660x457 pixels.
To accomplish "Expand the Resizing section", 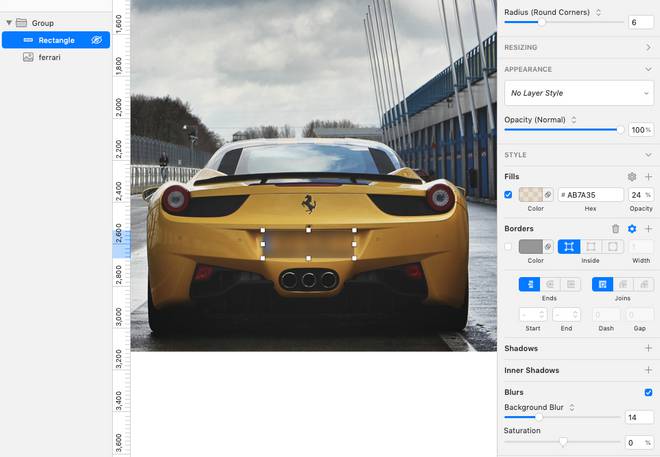I will coord(648,47).
